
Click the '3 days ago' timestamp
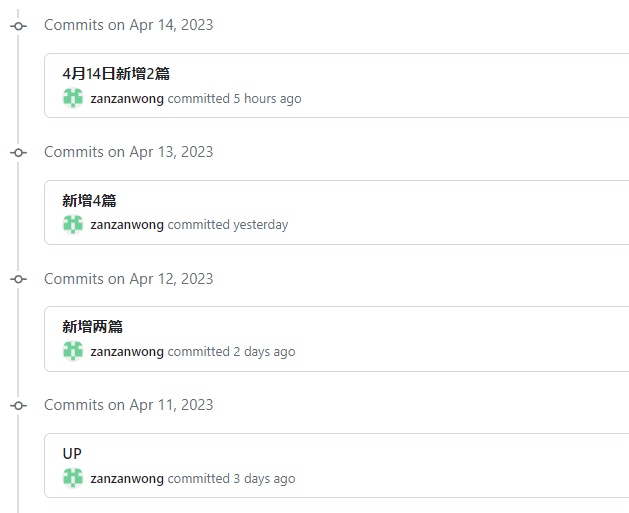click(264, 479)
